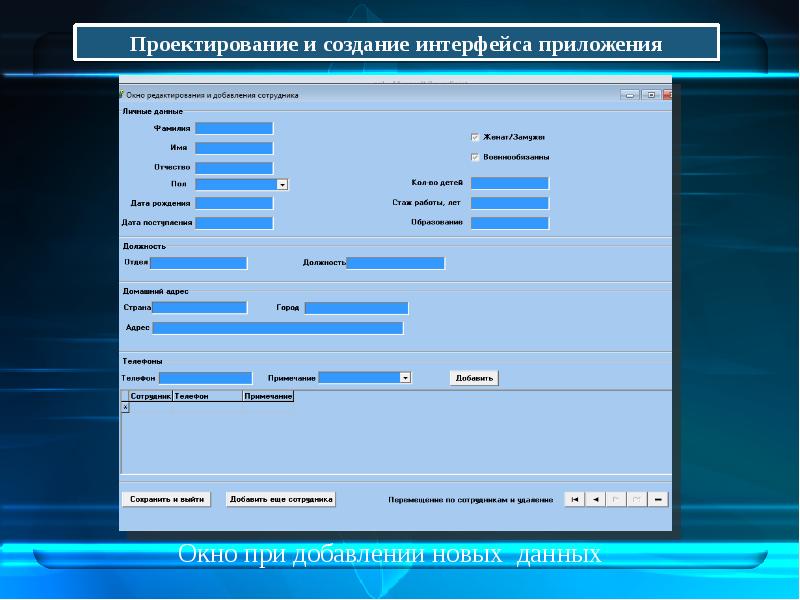Image resolution: width=800 pixels, height=600 pixels.
Task: Select the Телефон column header
Action: [x=207, y=397]
